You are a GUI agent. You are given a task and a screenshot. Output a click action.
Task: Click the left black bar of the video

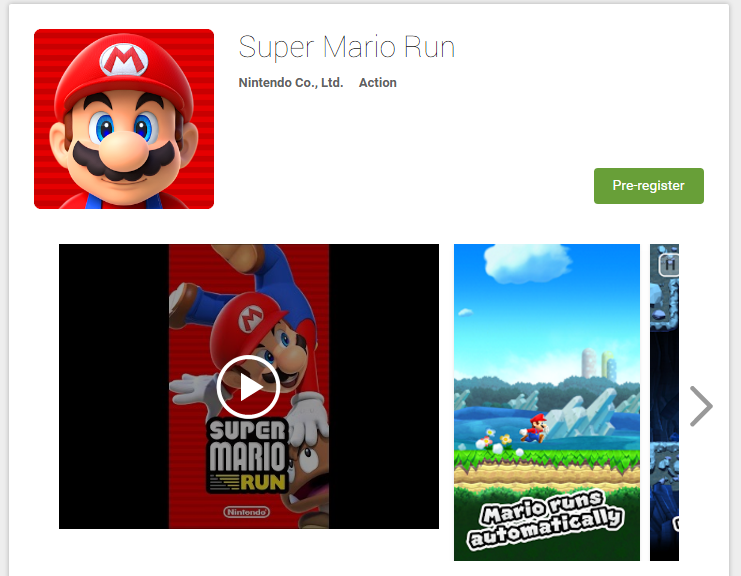pos(114,386)
